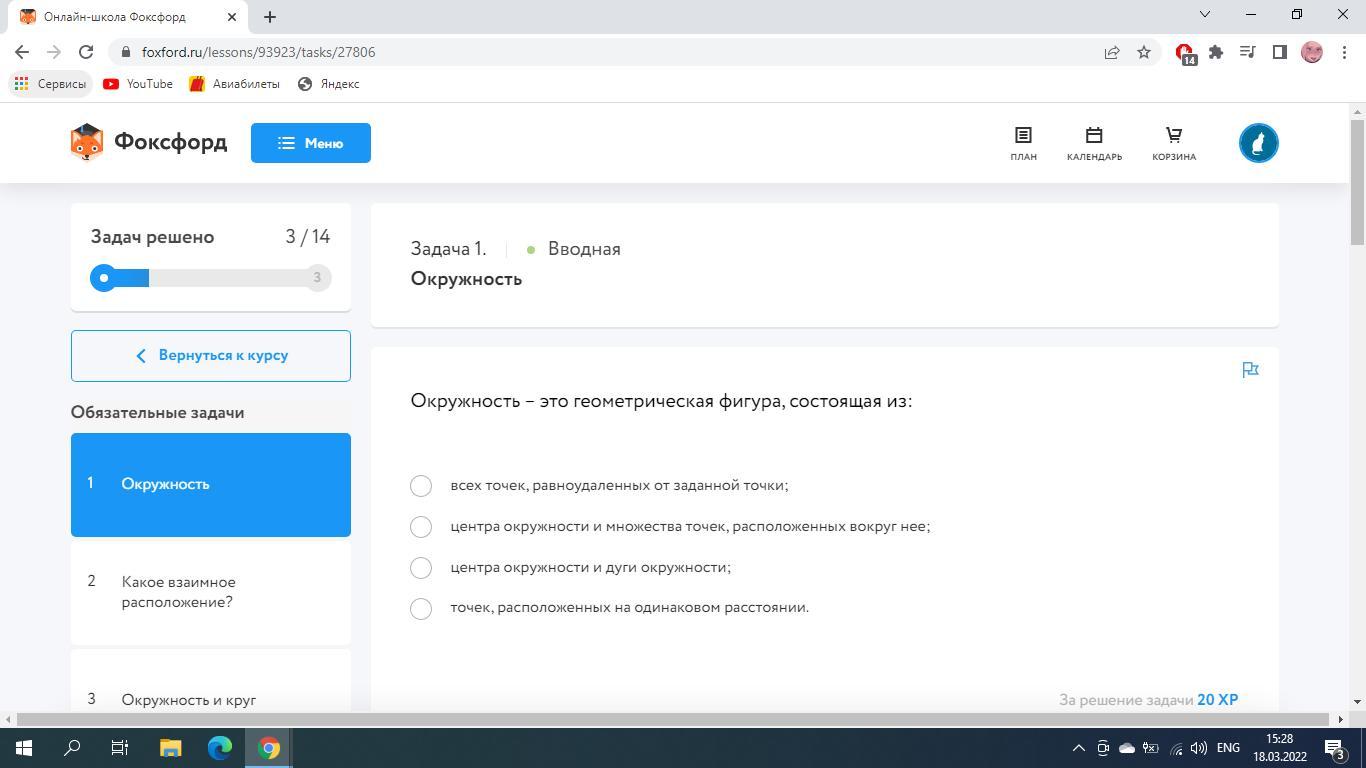Open the red extension icon with badge 14

[x=1185, y=53]
